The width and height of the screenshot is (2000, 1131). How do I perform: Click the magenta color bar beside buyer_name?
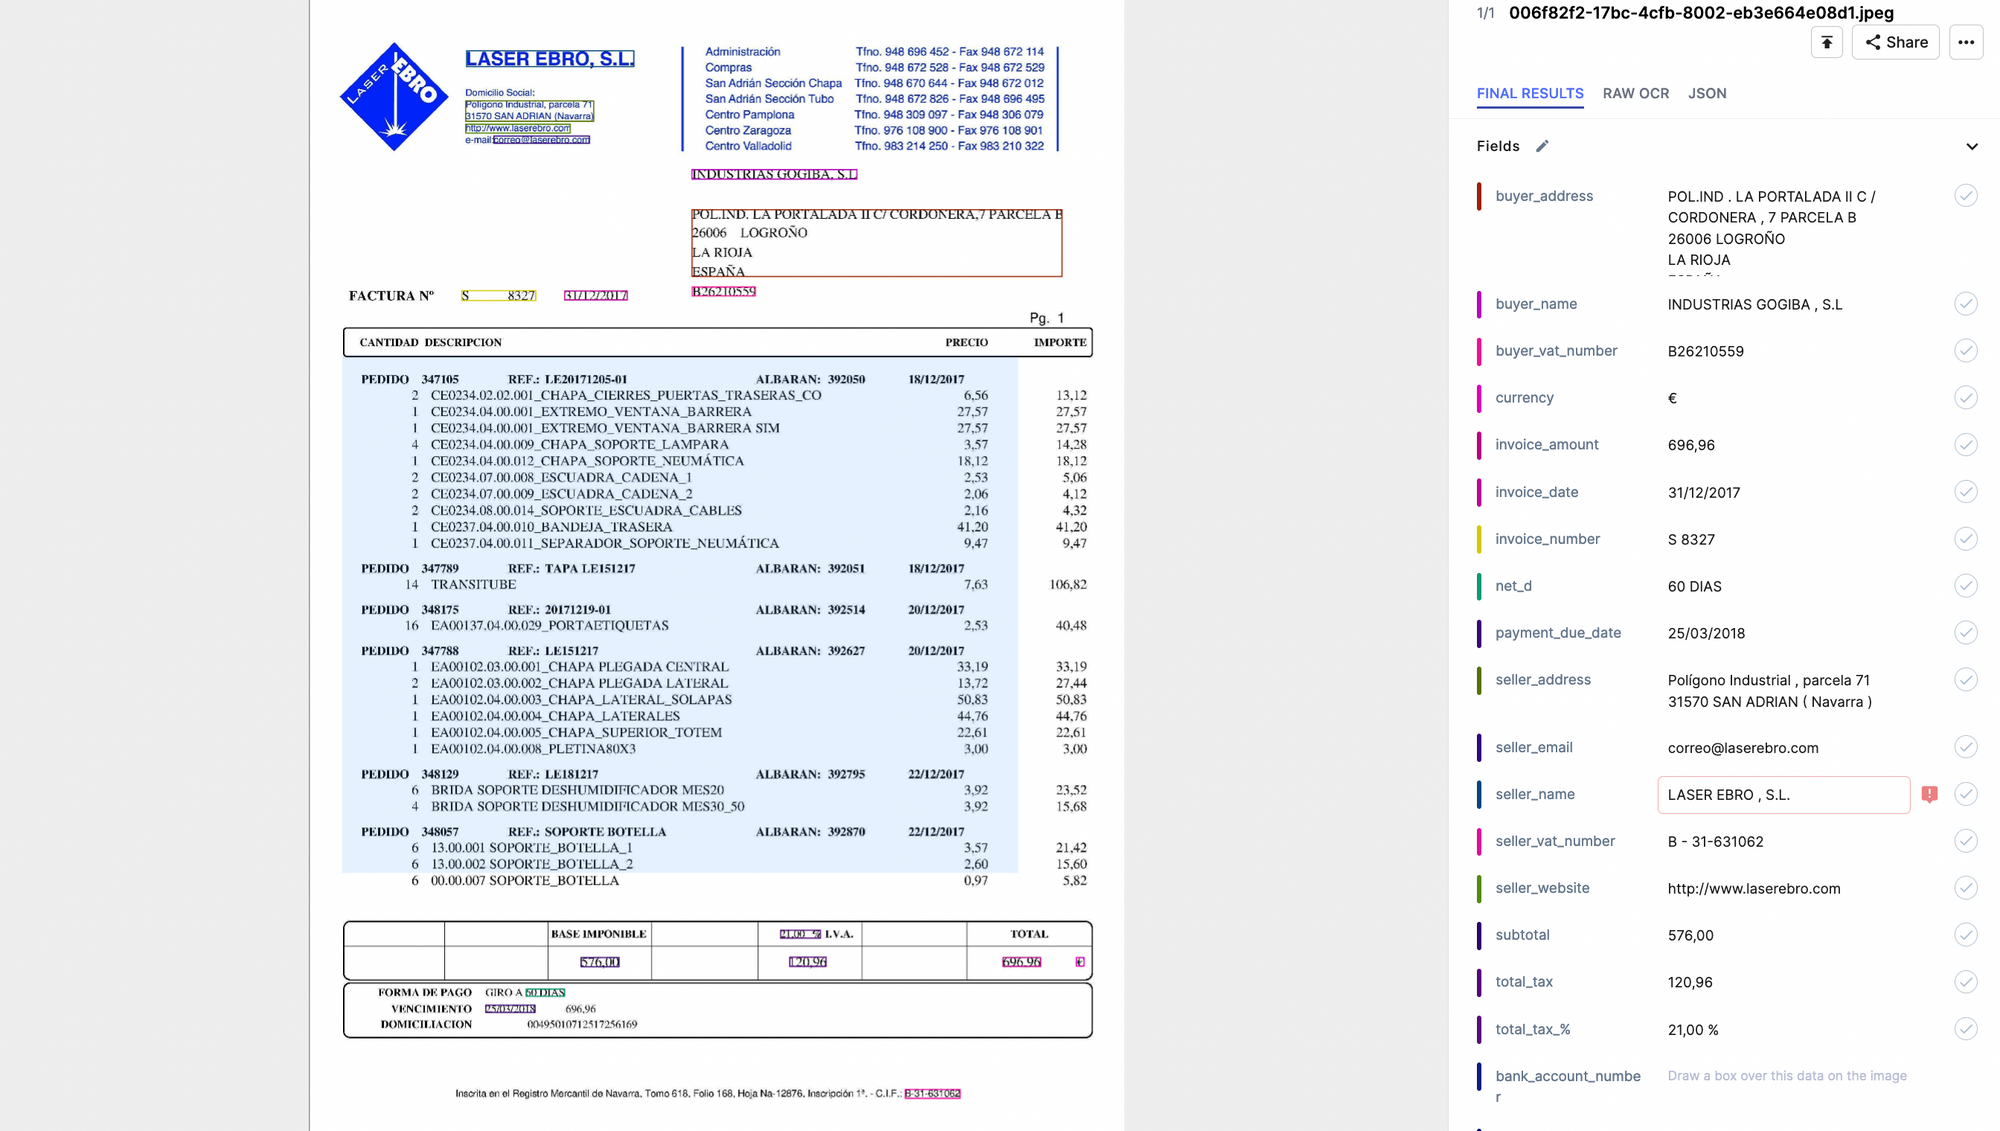pyautogui.click(x=1480, y=304)
